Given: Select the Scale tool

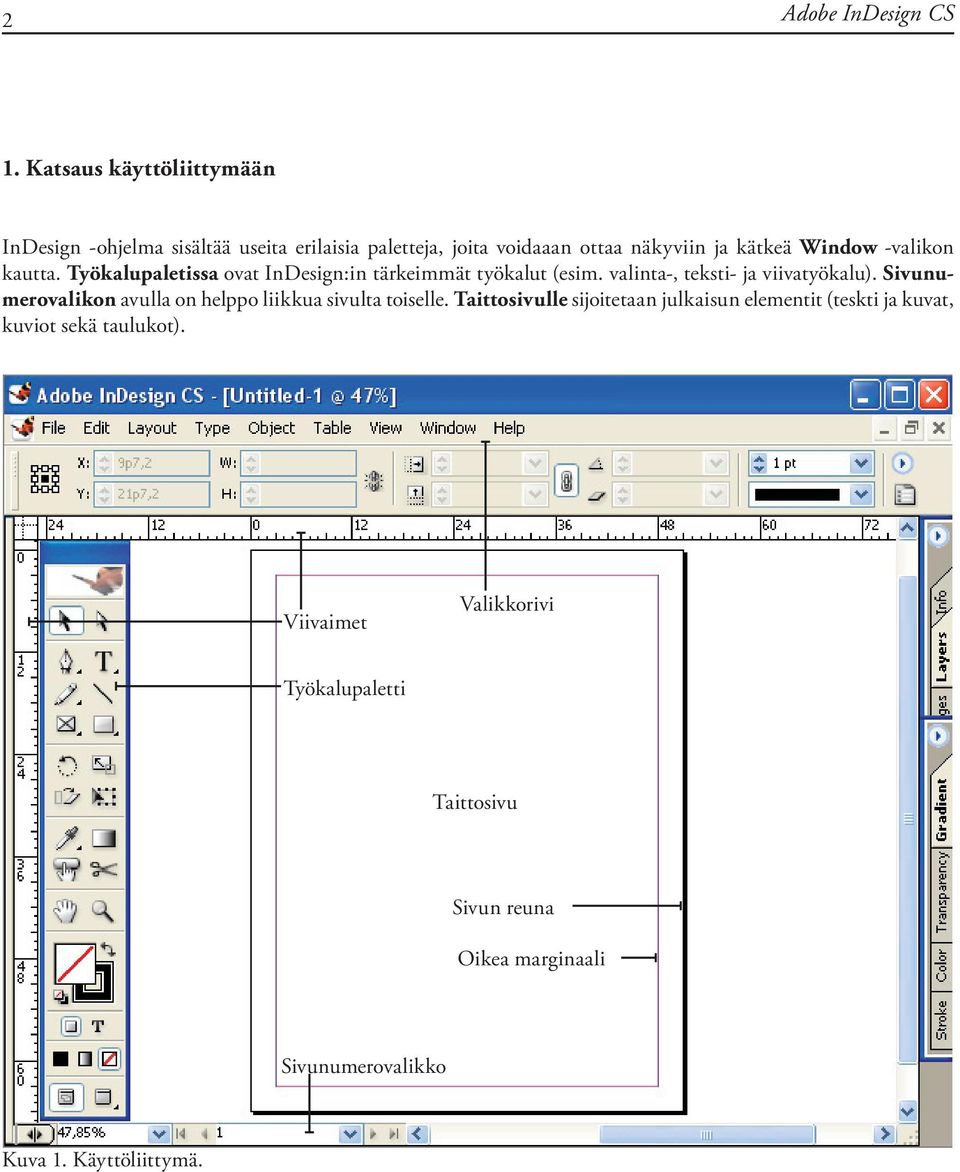Looking at the screenshot, I should point(103,765).
